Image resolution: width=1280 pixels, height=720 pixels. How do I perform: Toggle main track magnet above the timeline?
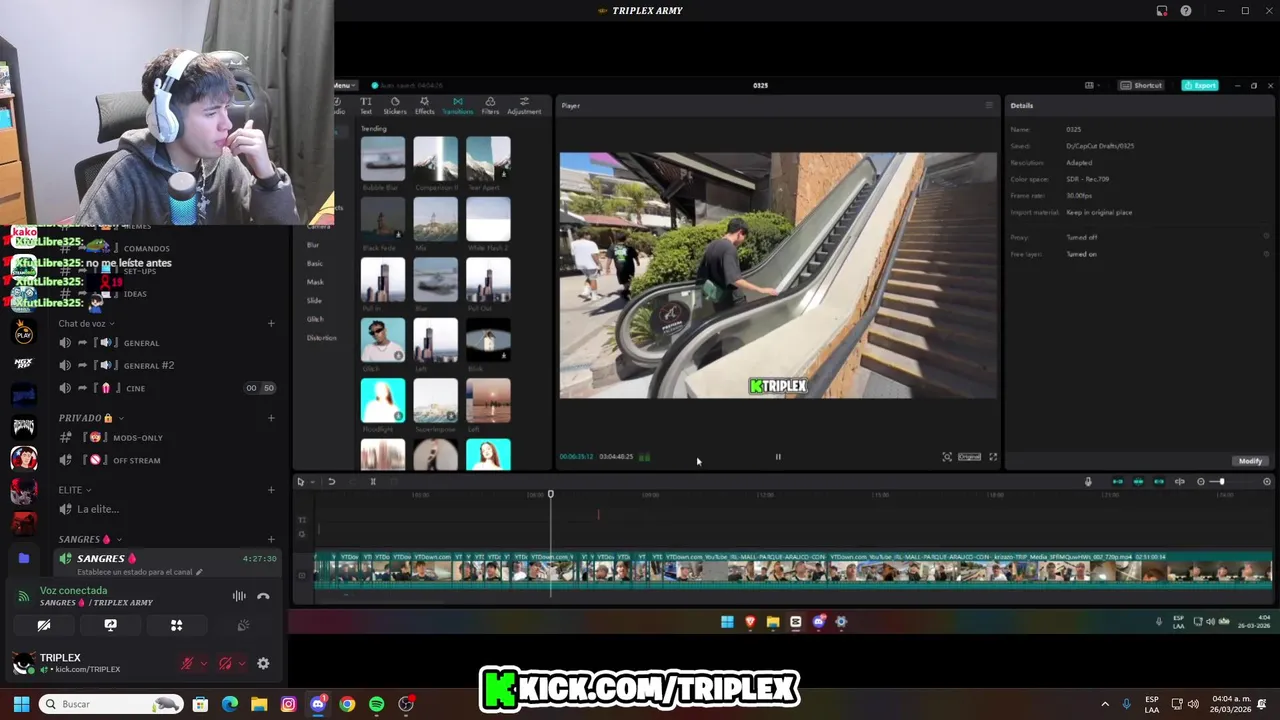pos(1118,482)
